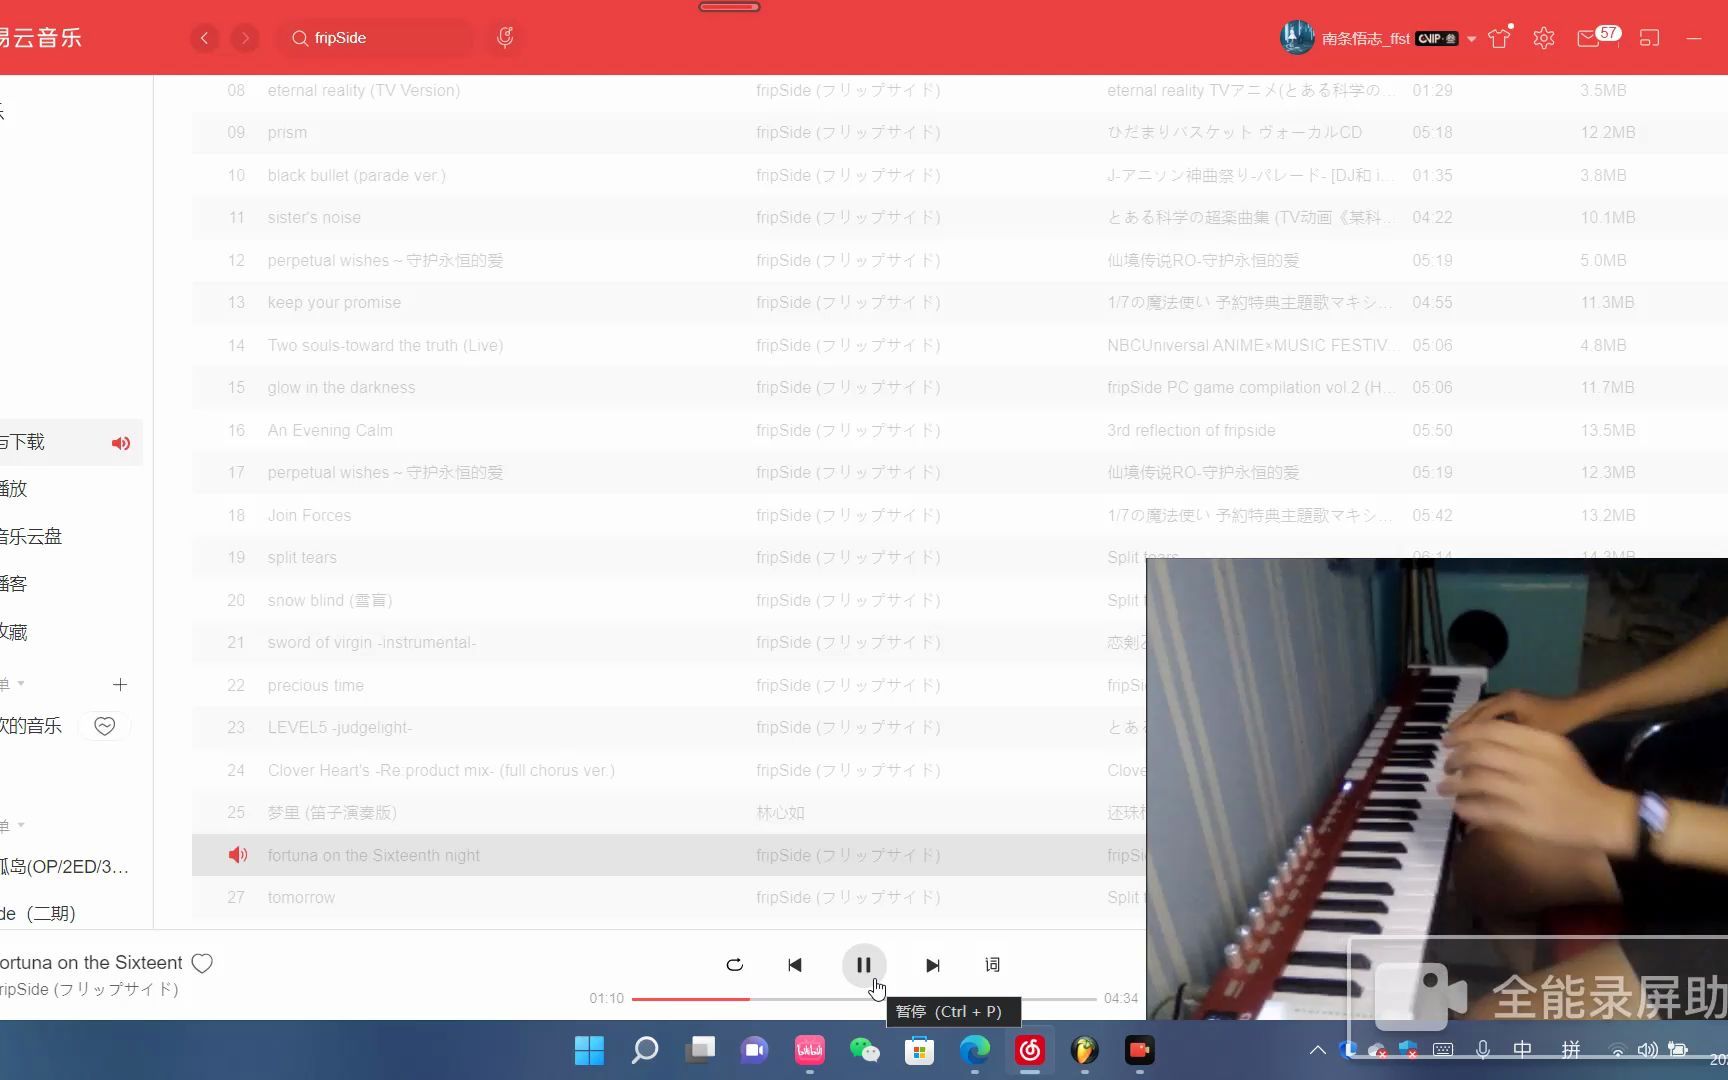Screen dimensions: 1728x1080
Task: Open WeChat on the taskbar
Action: coord(864,1050)
